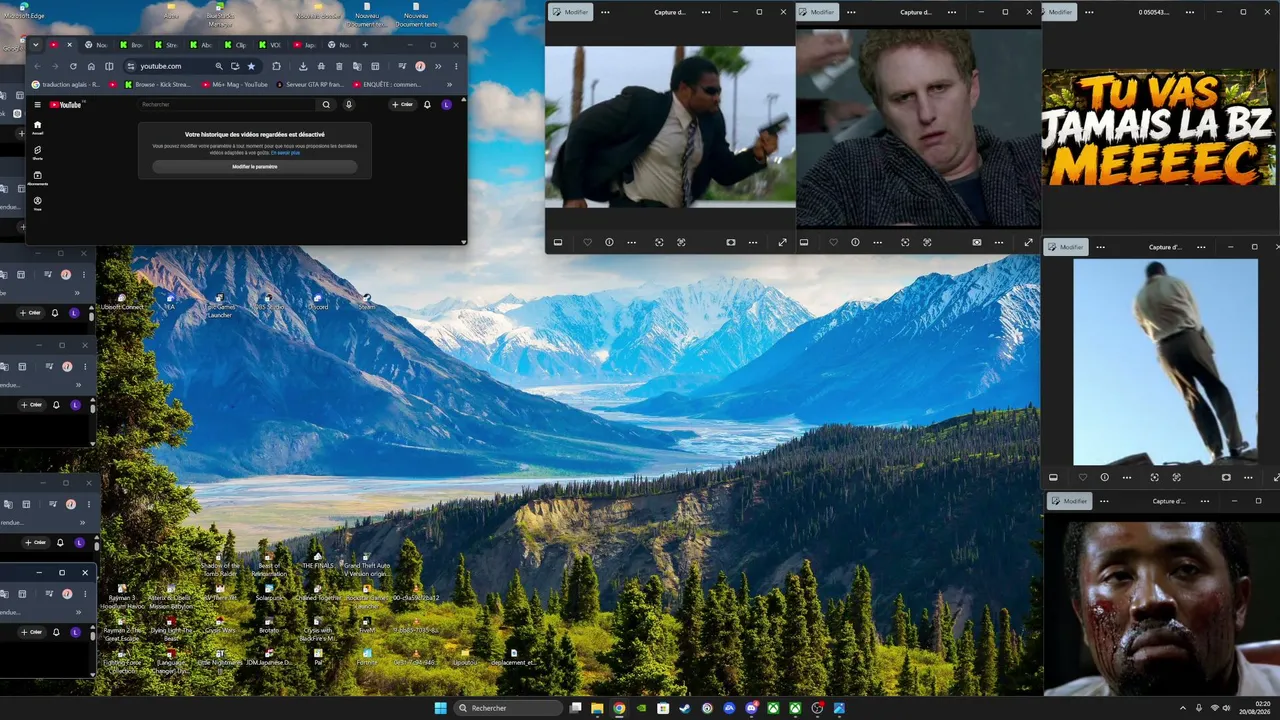This screenshot has height=720, width=1280.
Task: Click the Chrome home button
Action: pos(91,66)
